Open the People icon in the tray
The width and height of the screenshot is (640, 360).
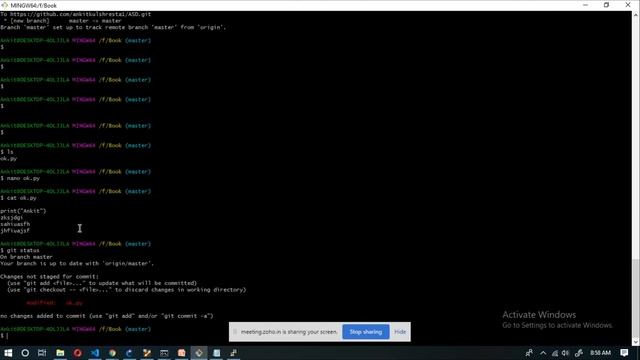tap(529, 353)
